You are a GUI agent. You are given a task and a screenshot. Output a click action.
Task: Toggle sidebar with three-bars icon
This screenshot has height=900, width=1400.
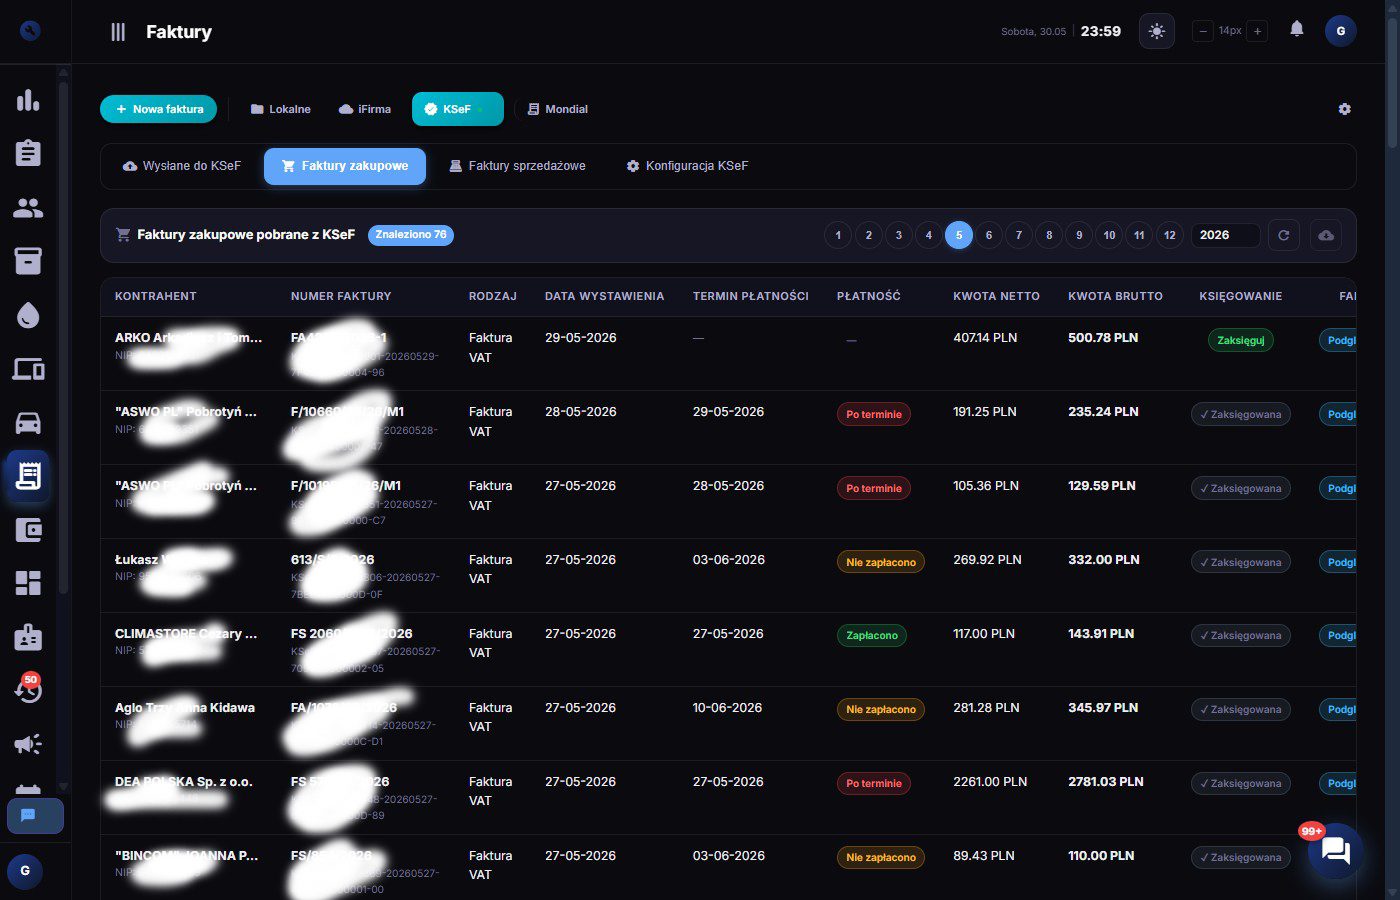[118, 32]
